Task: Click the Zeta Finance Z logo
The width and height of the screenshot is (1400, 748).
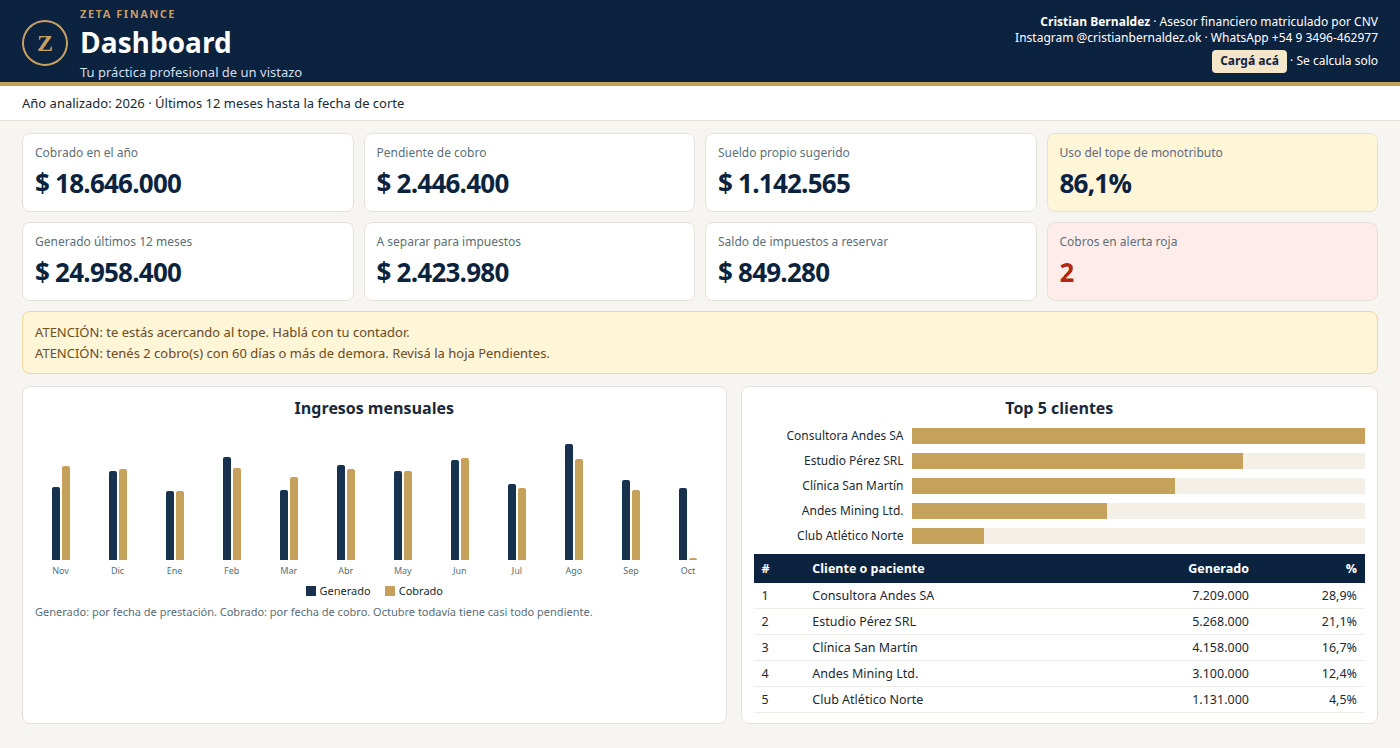Action: click(45, 43)
